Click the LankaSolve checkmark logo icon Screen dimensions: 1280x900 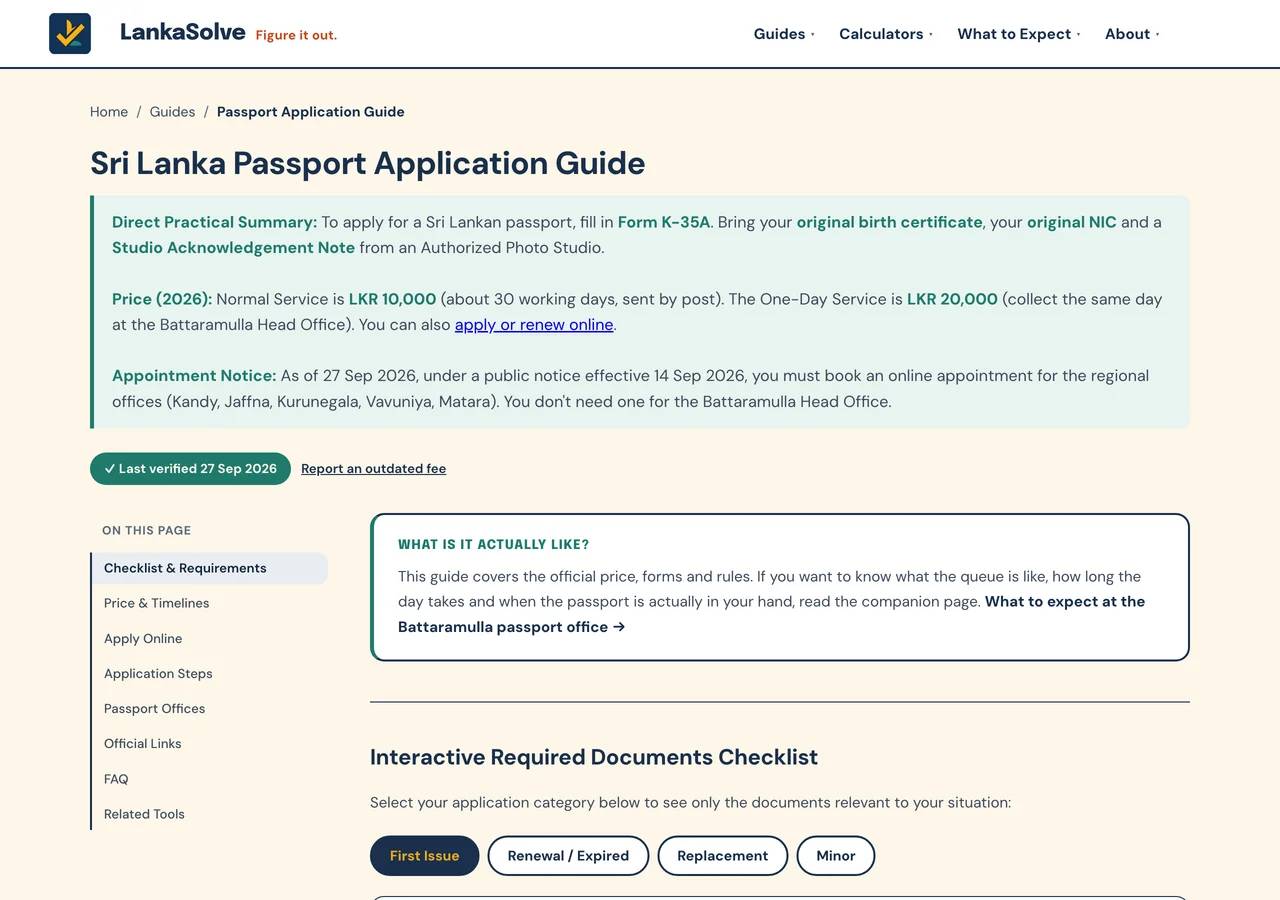point(70,33)
